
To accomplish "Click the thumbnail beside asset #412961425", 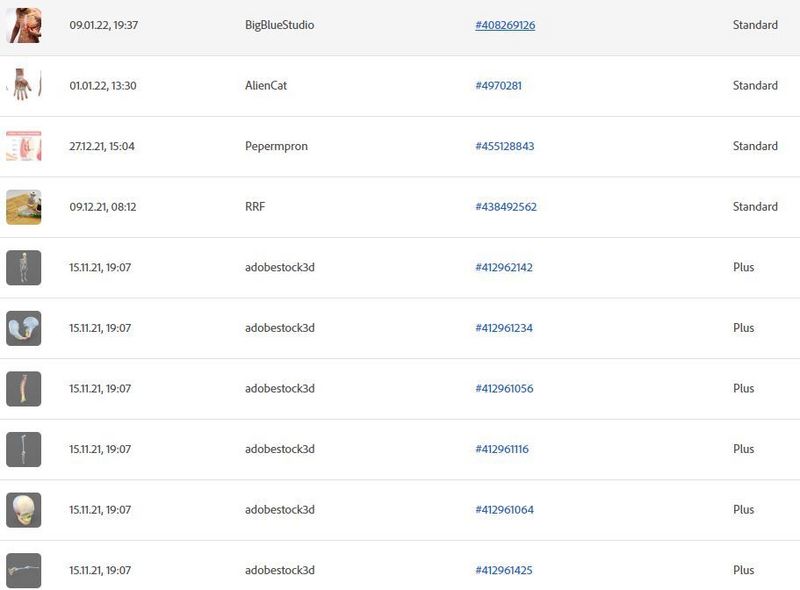I will [x=23, y=571].
